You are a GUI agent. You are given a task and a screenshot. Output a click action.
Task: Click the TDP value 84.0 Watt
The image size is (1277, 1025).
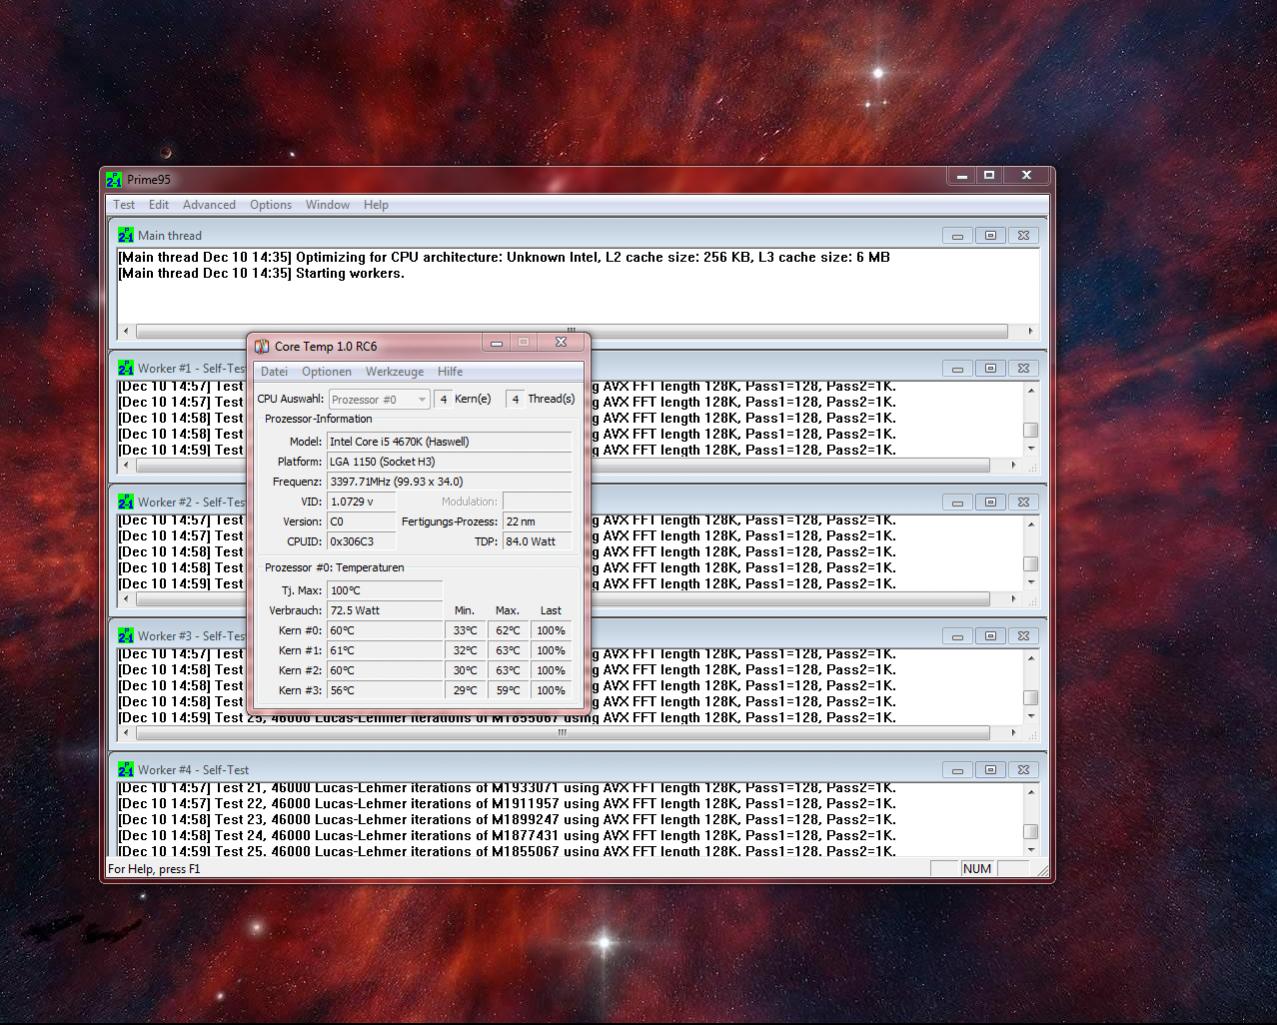538,541
